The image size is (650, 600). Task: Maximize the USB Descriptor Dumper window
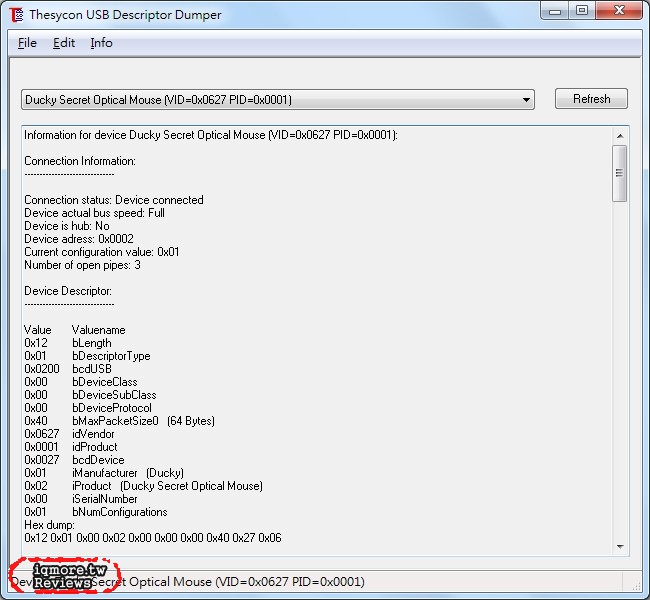click(x=582, y=11)
